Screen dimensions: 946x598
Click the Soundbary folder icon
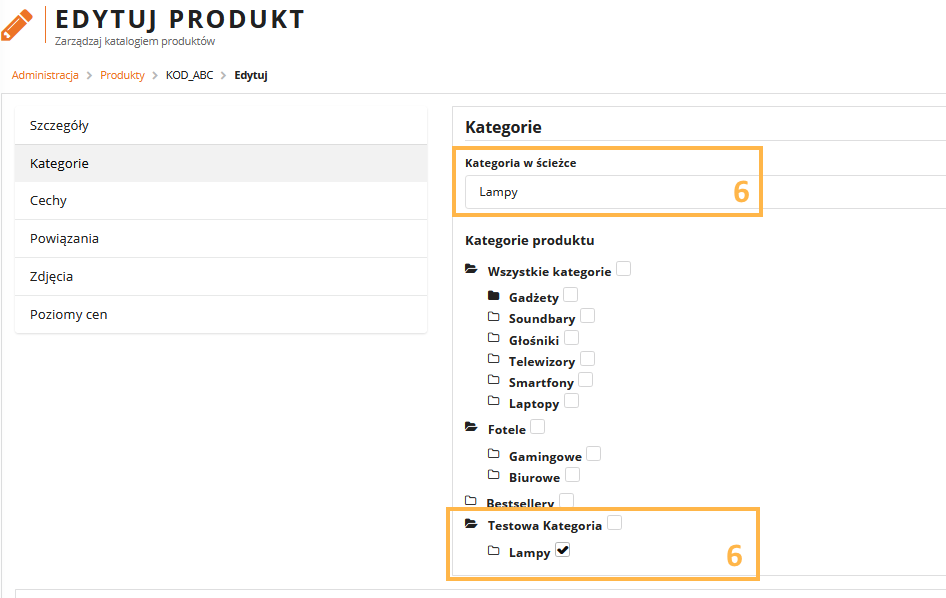click(493, 317)
